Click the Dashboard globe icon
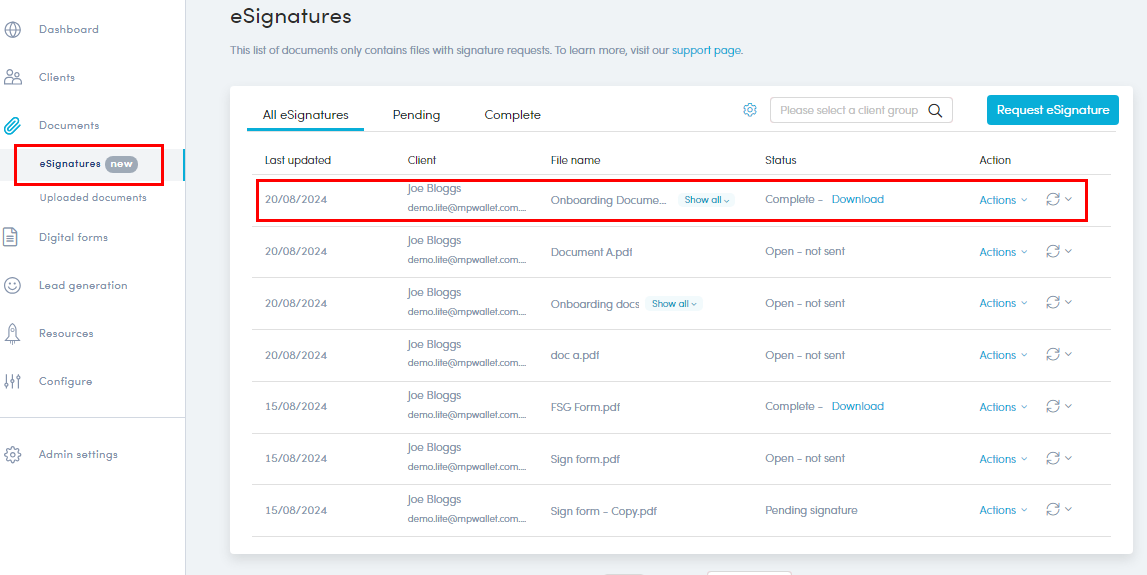Screen dimensions: 1147x575 (13, 29)
